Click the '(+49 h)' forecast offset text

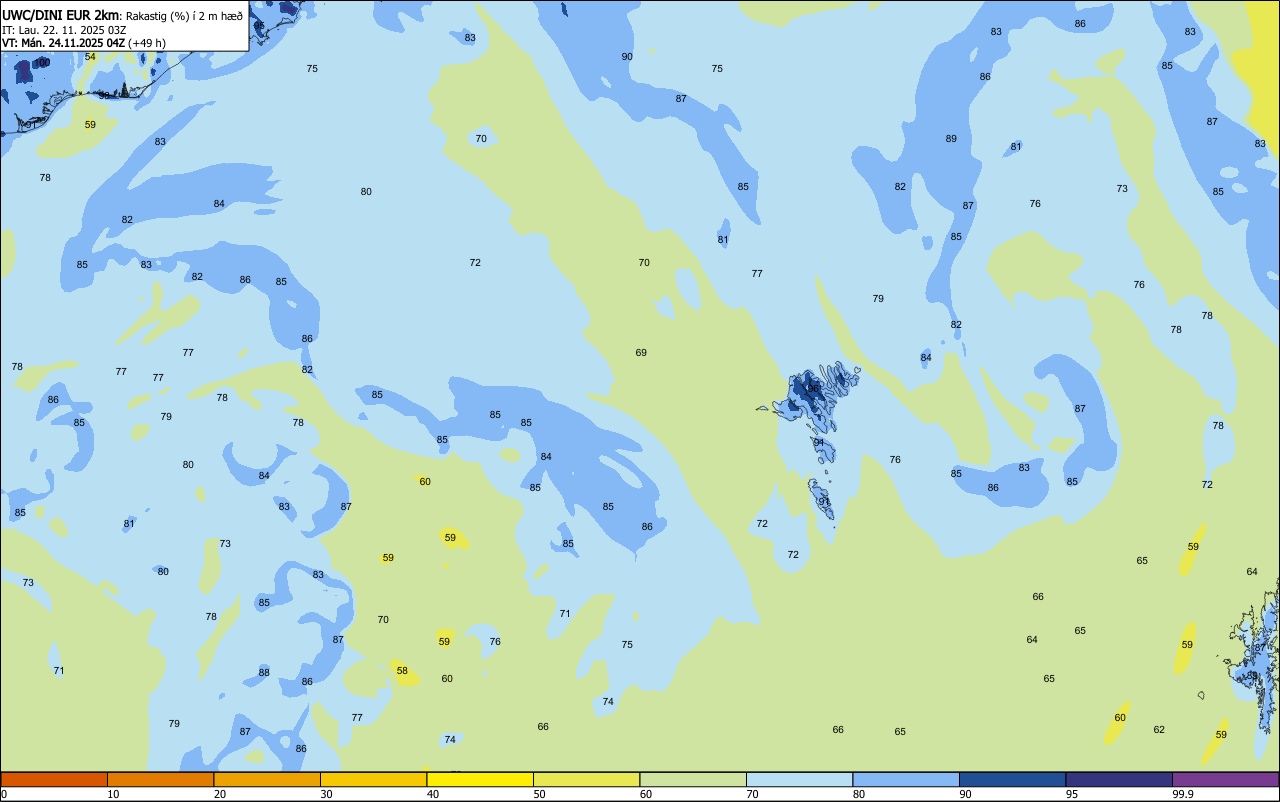147,43
